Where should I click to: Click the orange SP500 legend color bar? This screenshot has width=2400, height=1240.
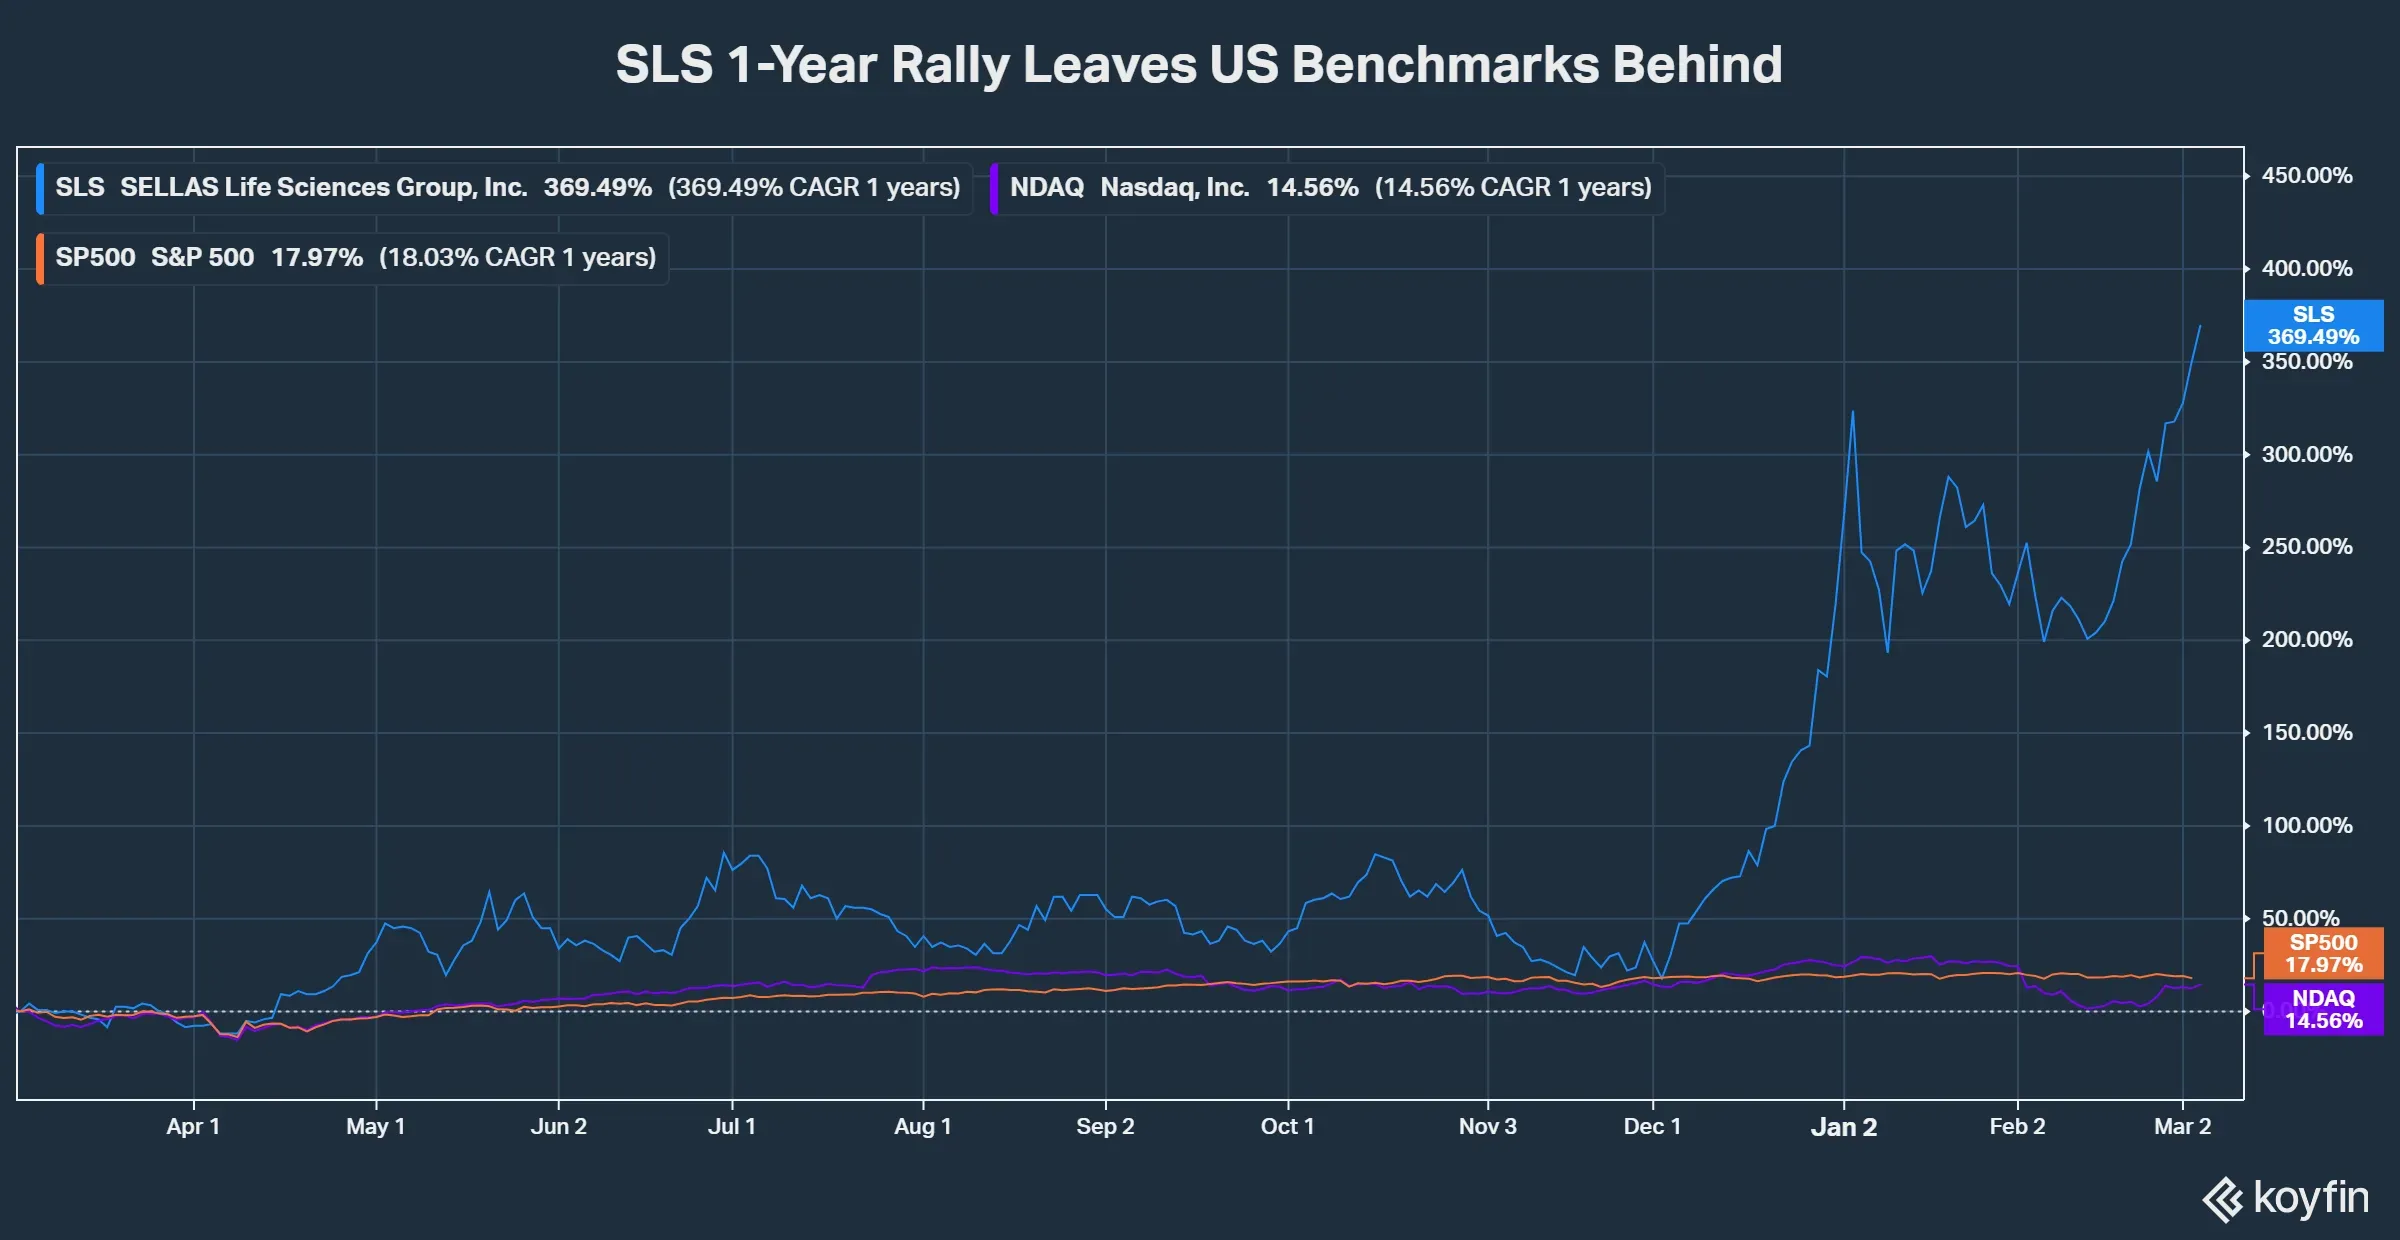pos(40,258)
